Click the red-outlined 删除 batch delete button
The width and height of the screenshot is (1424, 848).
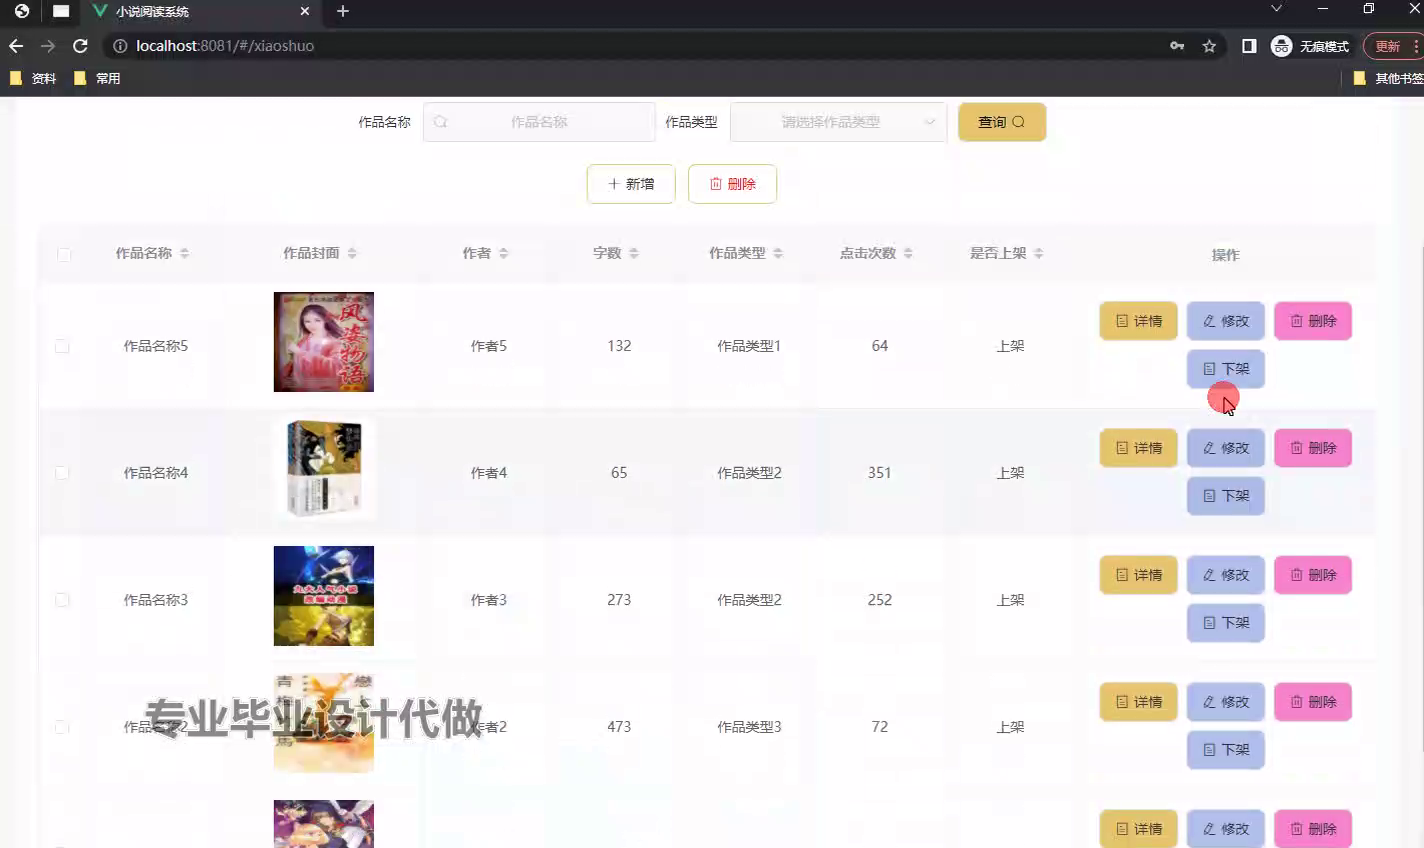click(x=732, y=184)
